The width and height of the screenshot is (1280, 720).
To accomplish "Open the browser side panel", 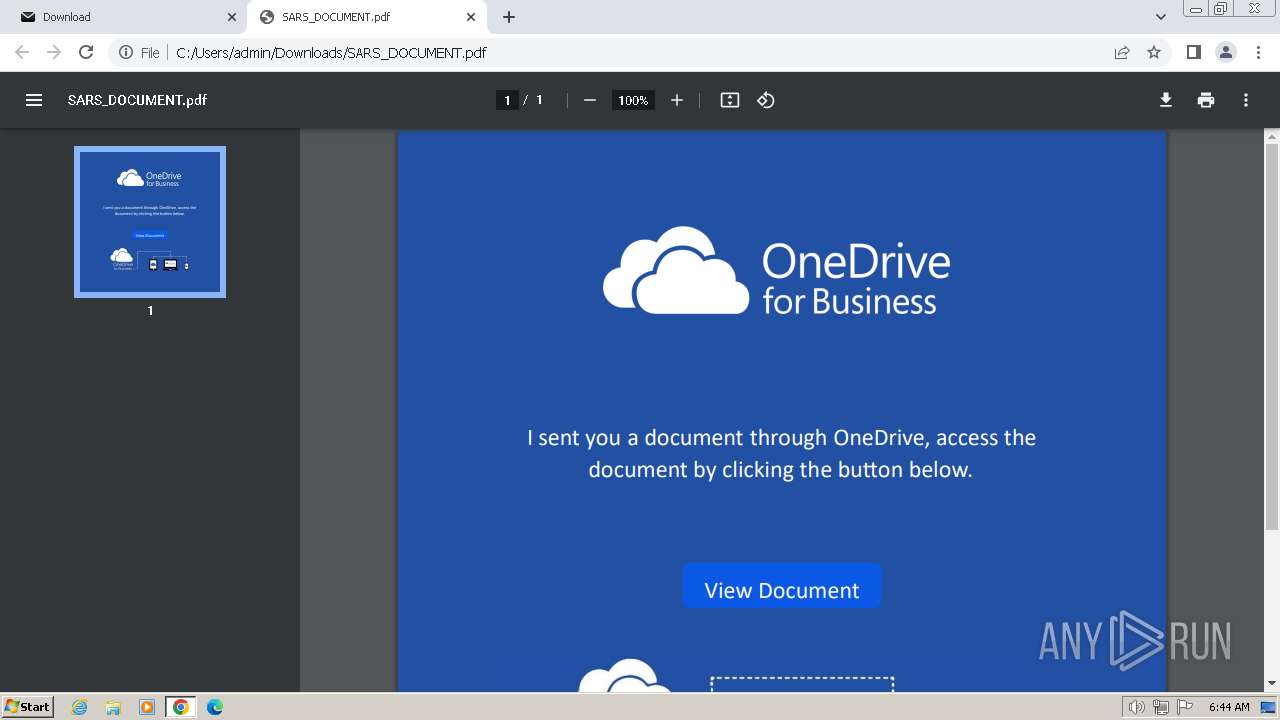I will pyautogui.click(x=1193, y=52).
